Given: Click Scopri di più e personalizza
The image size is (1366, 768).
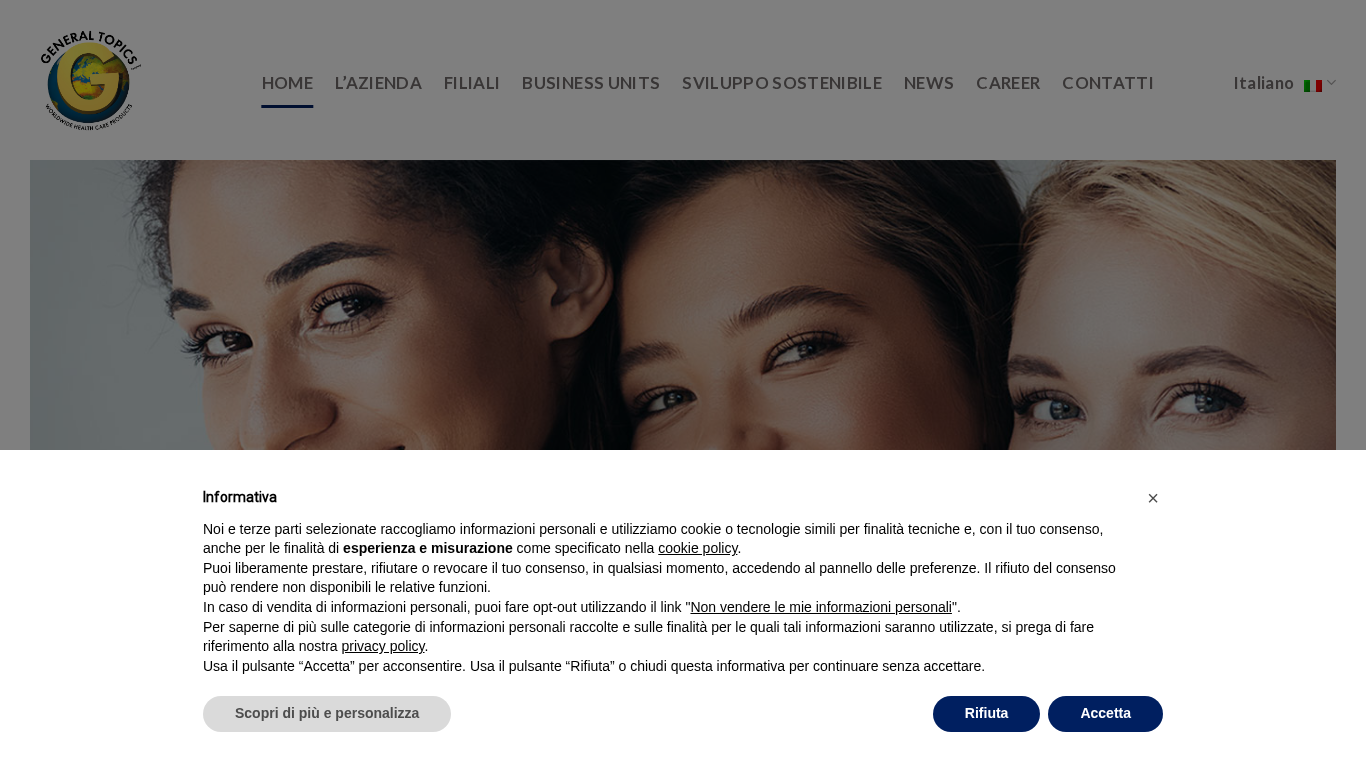Looking at the screenshot, I should click(x=327, y=714).
